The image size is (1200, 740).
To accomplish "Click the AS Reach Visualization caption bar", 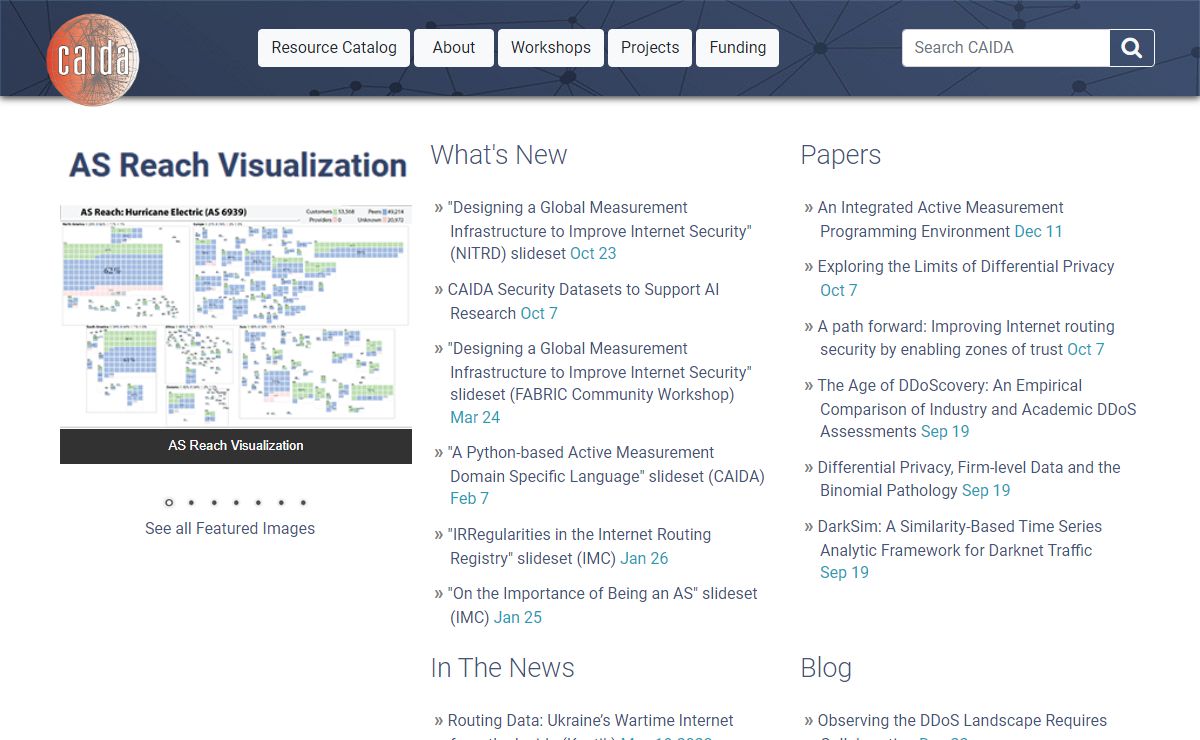I will pos(236,446).
